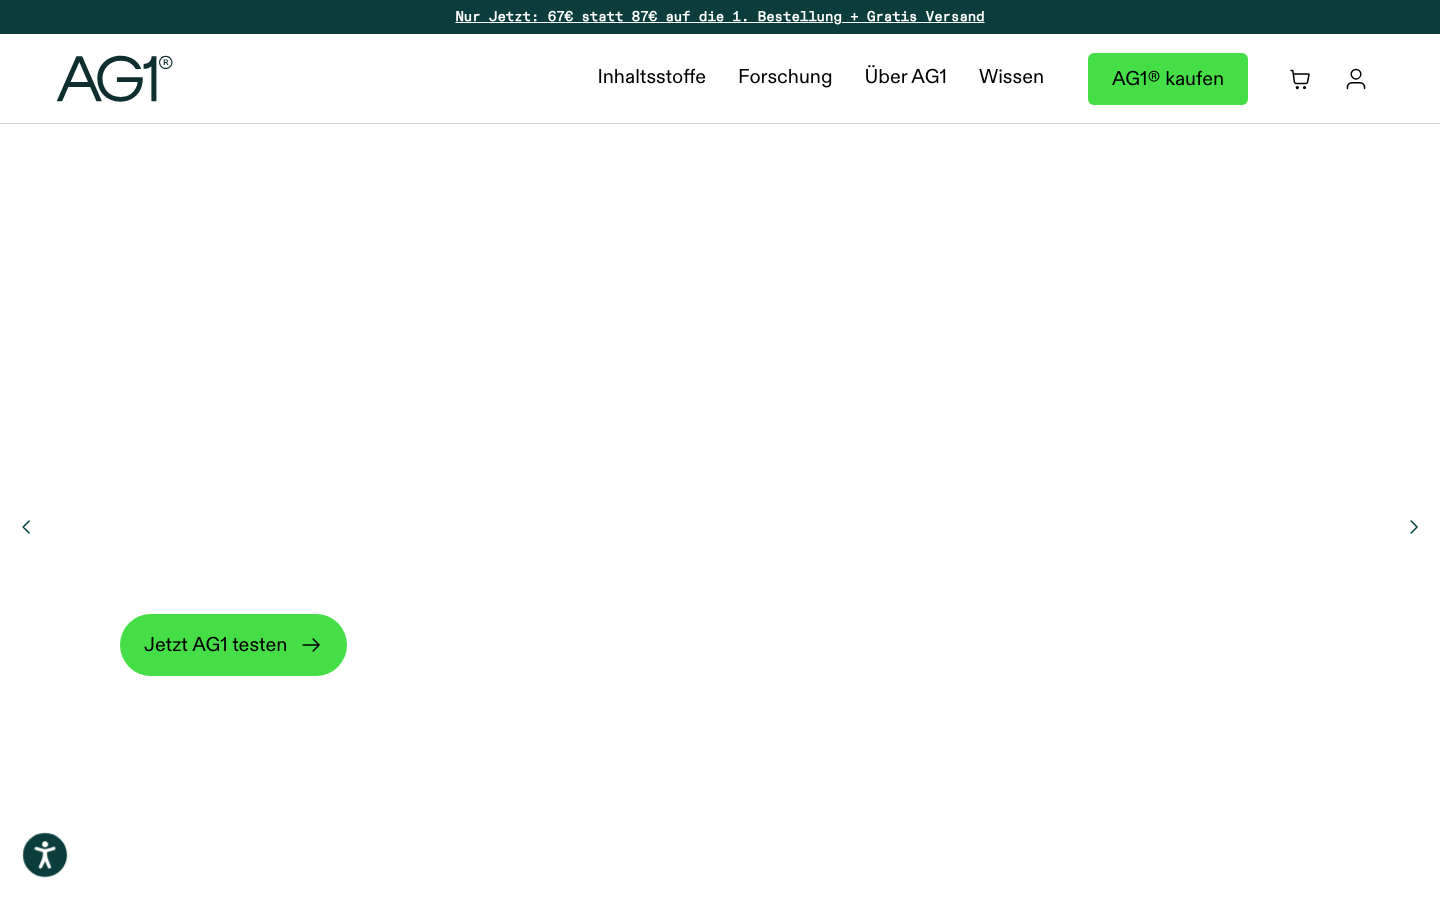Open Wissen menu item
Viewport: 1440px width, 900px height.
pyautogui.click(x=1011, y=77)
